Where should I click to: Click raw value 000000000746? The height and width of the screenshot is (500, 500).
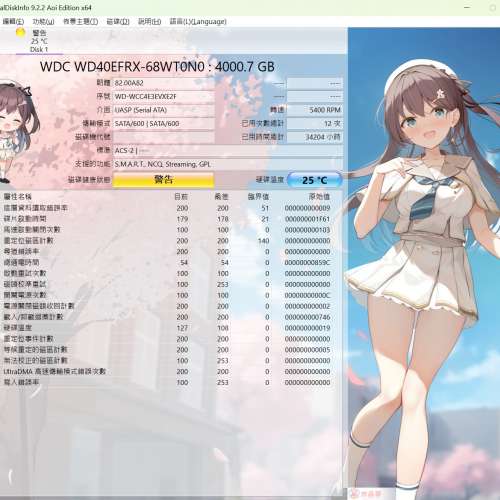click(x=307, y=317)
